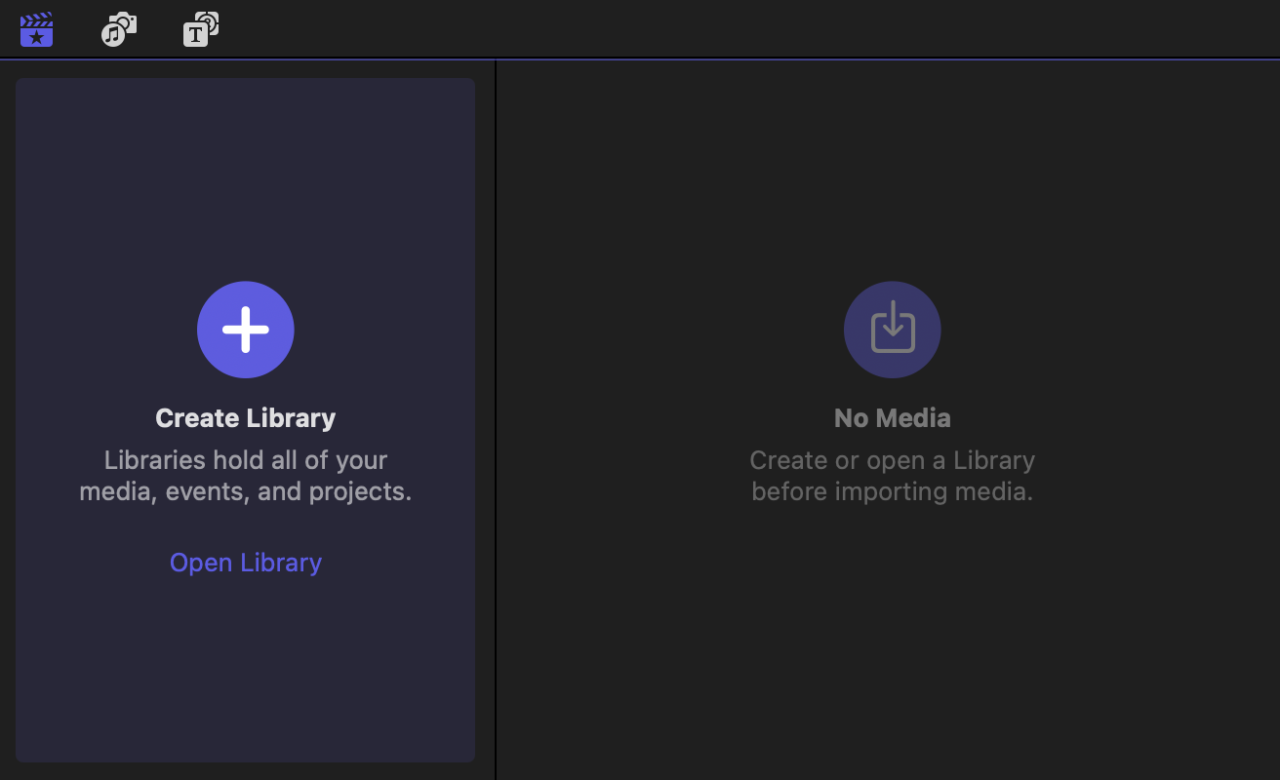Show the Libraries sidebar

point(36,30)
